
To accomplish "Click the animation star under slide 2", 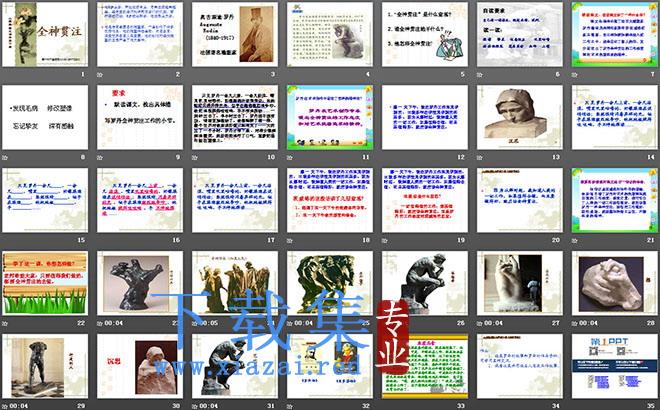I will pos(100,75).
